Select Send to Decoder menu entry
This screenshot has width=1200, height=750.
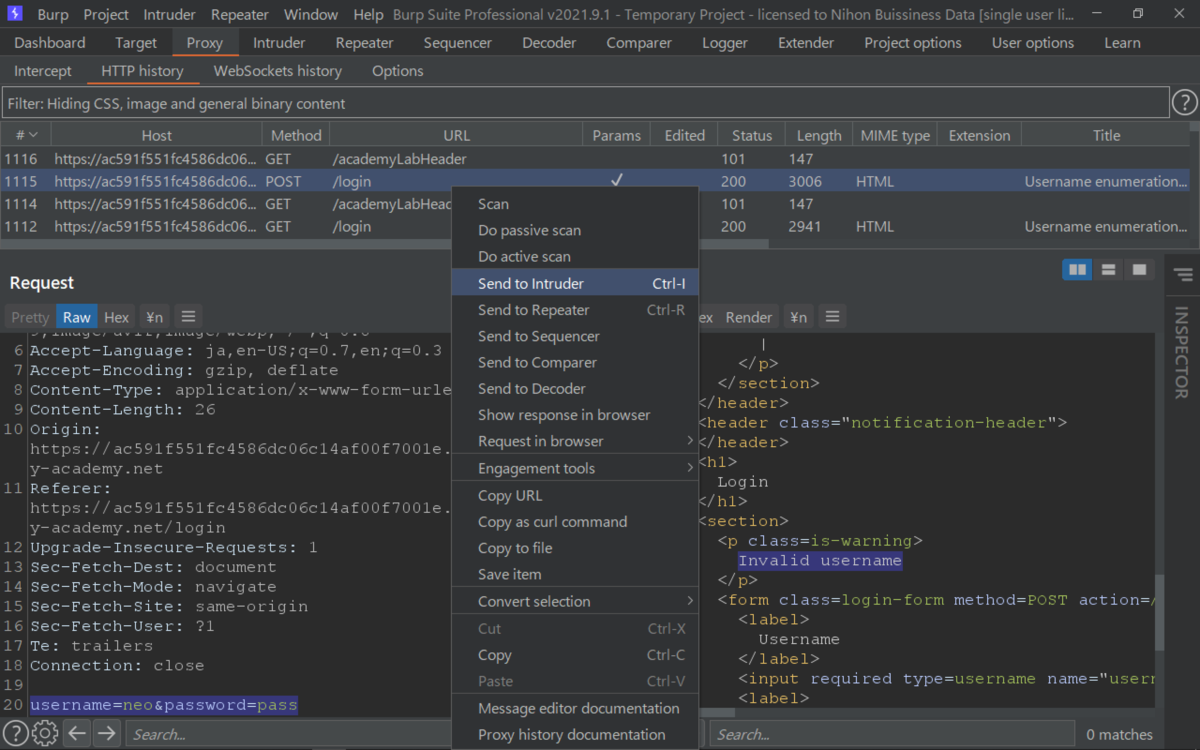pyautogui.click(x=575, y=388)
